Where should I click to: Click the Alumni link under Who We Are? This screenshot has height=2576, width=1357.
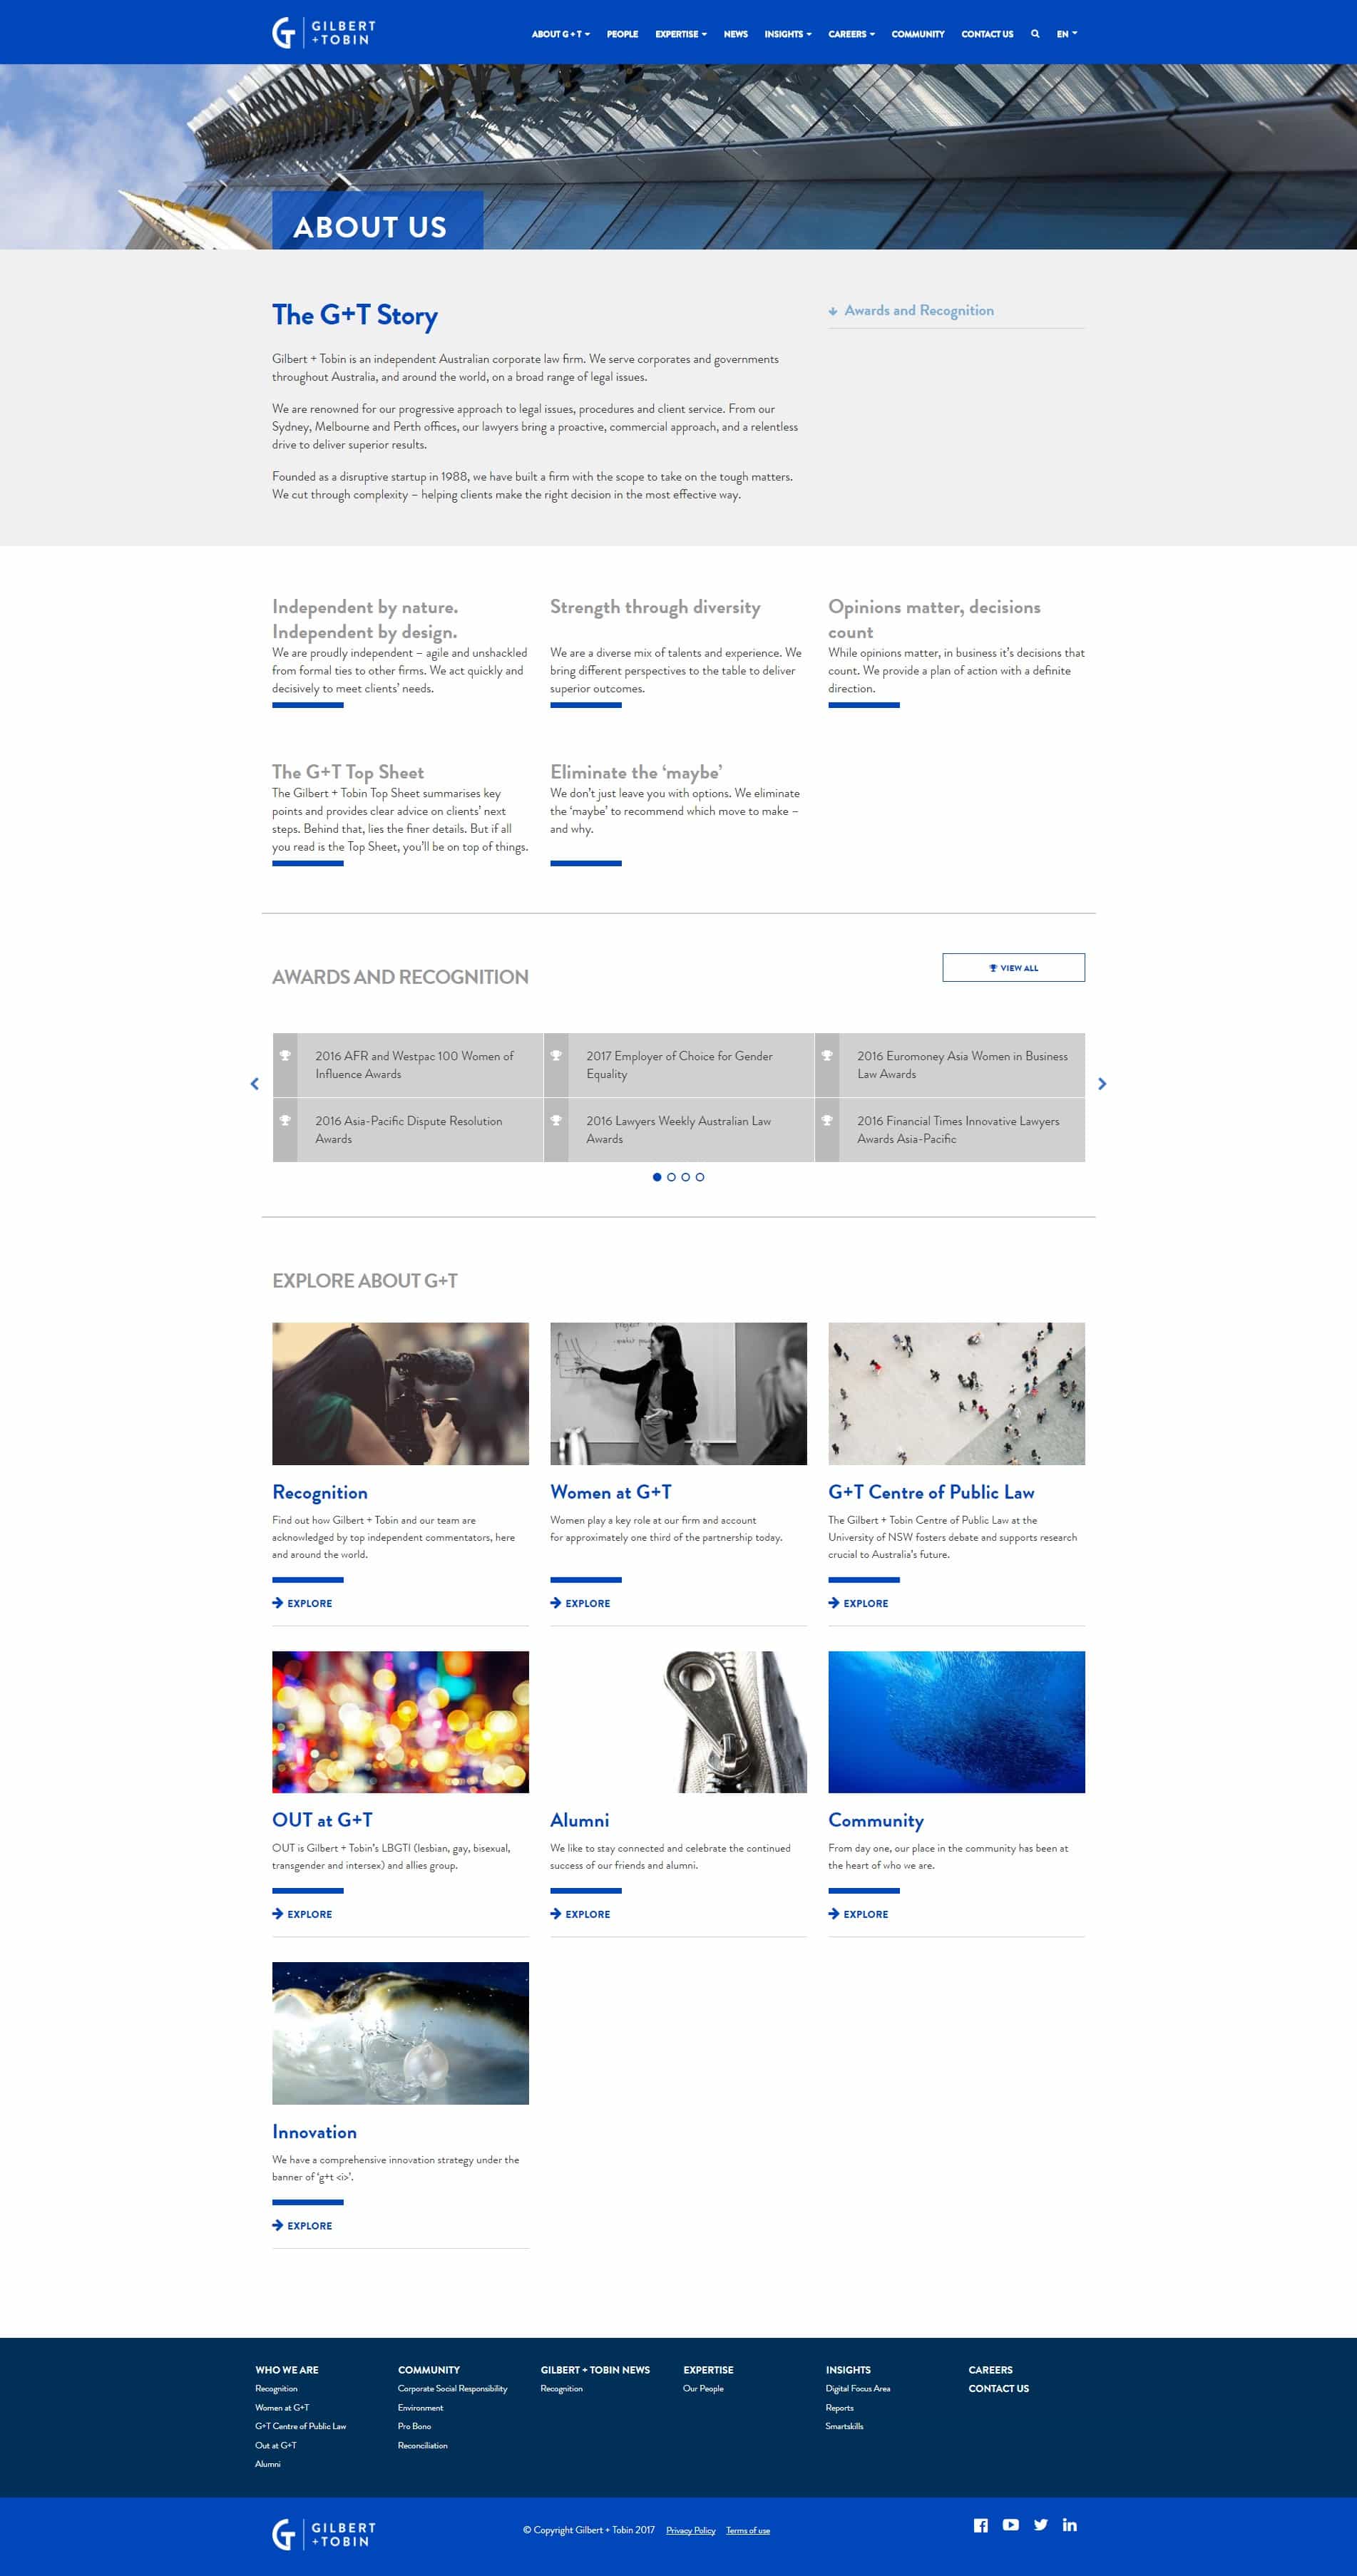[268, 2464]
